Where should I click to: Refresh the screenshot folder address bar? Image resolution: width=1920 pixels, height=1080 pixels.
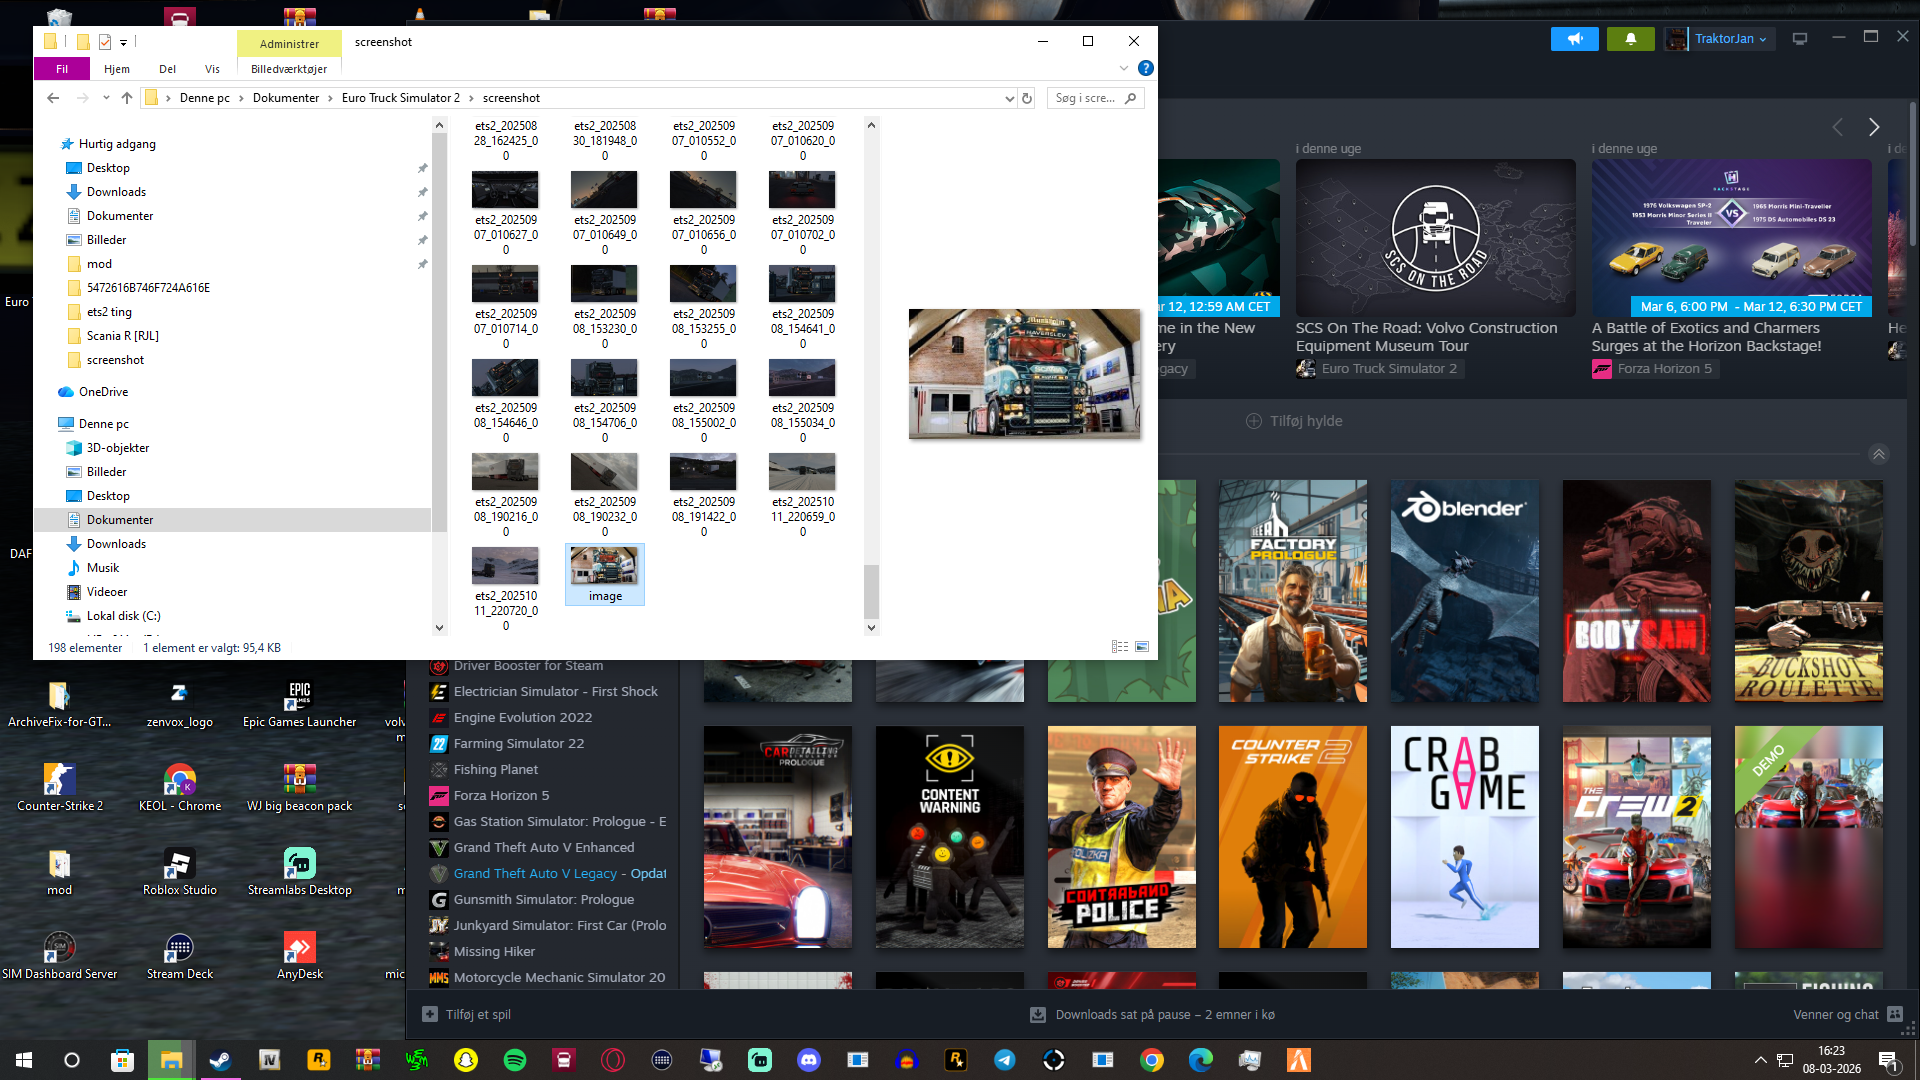click(1027, 98)
